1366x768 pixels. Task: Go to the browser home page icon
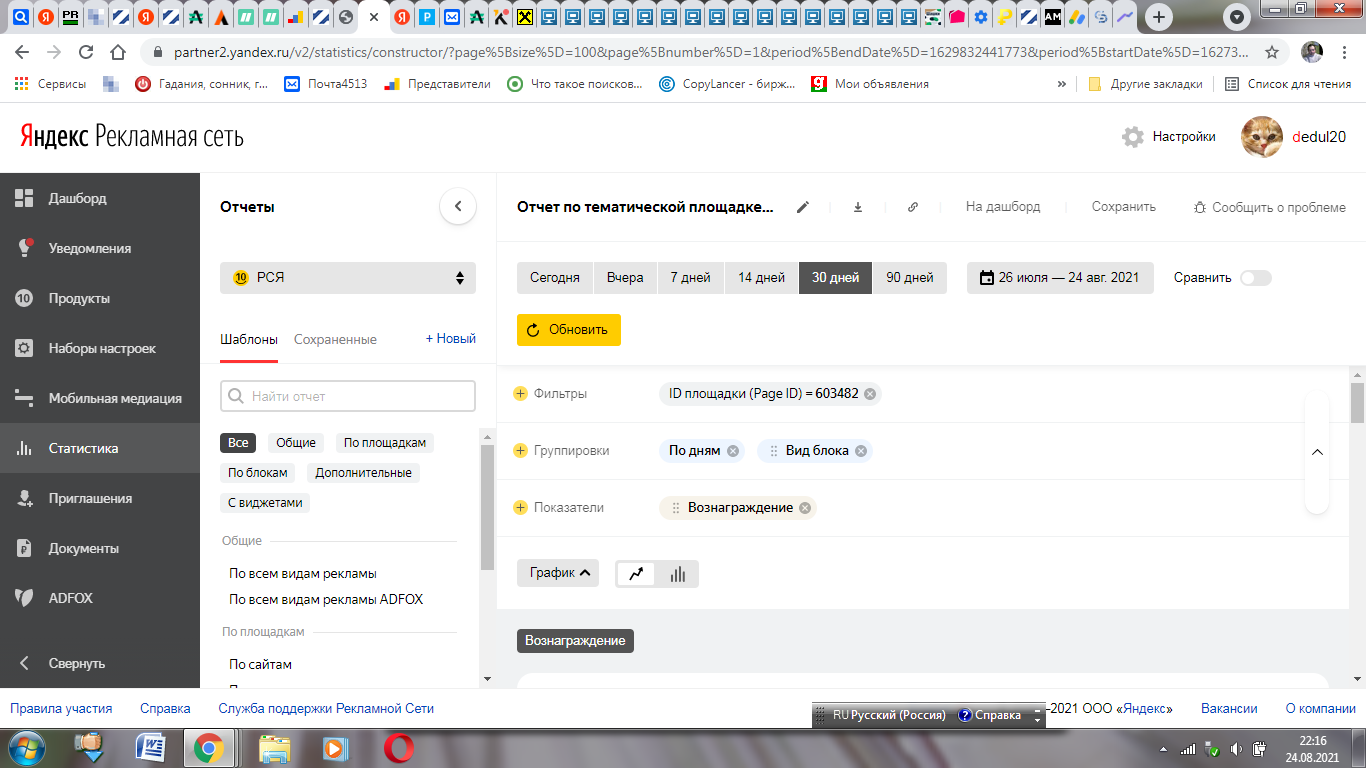(x=118, y=52)
